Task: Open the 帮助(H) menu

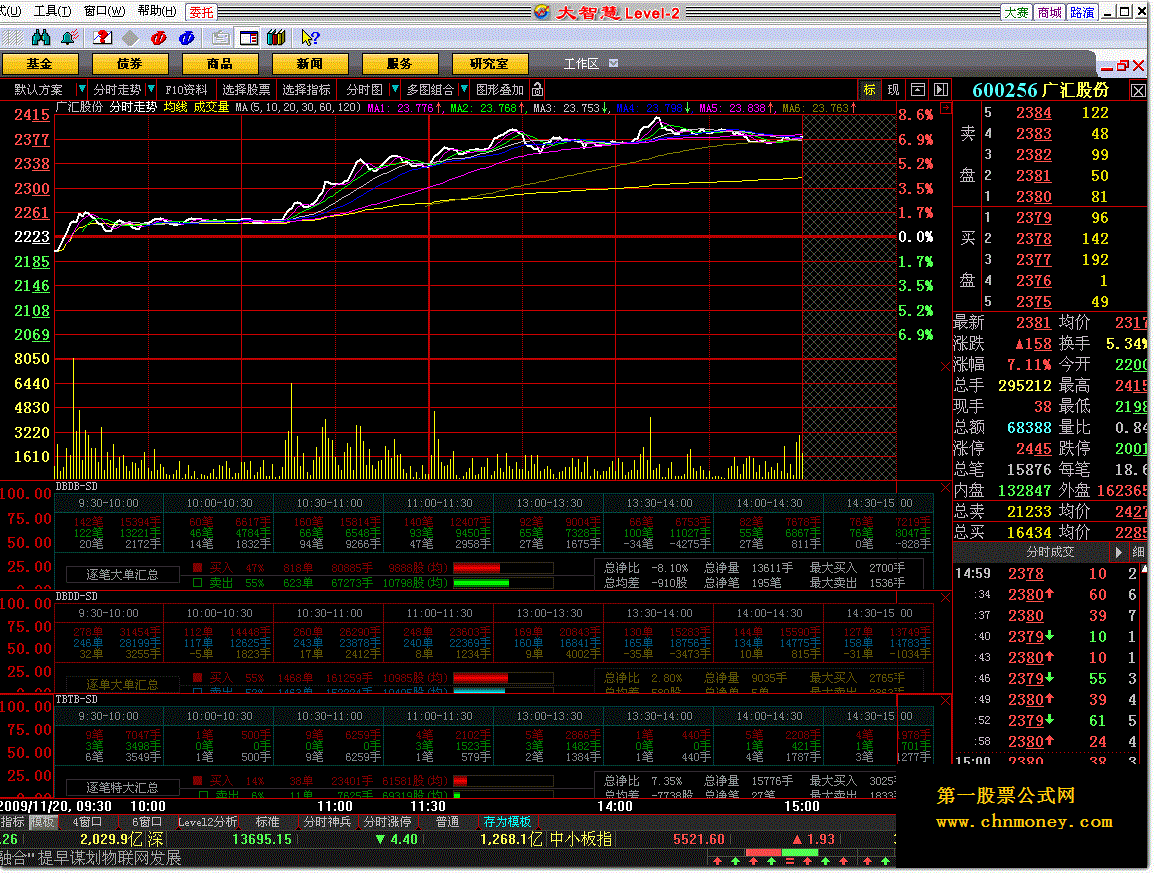Action: 157,11
